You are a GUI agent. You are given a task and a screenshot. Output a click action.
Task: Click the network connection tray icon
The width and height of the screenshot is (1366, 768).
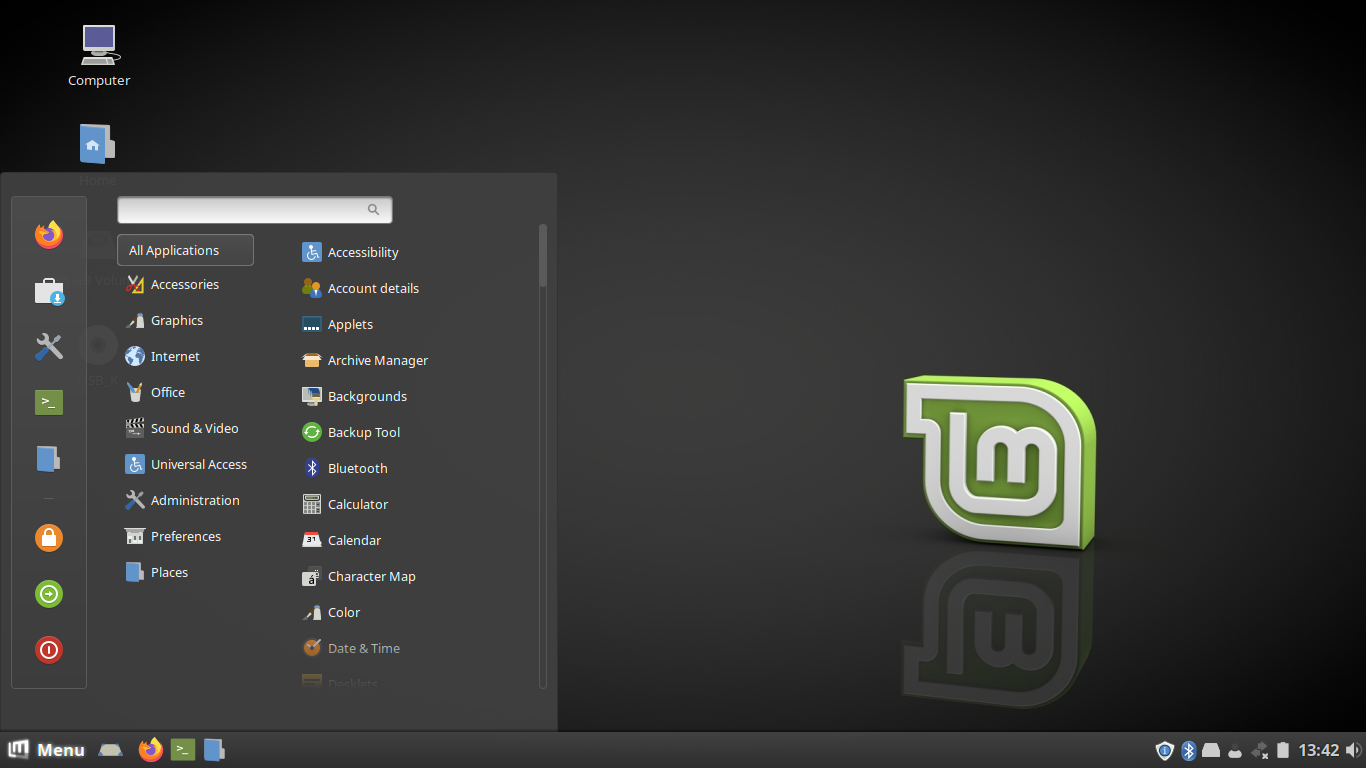tap(1260, 750)
